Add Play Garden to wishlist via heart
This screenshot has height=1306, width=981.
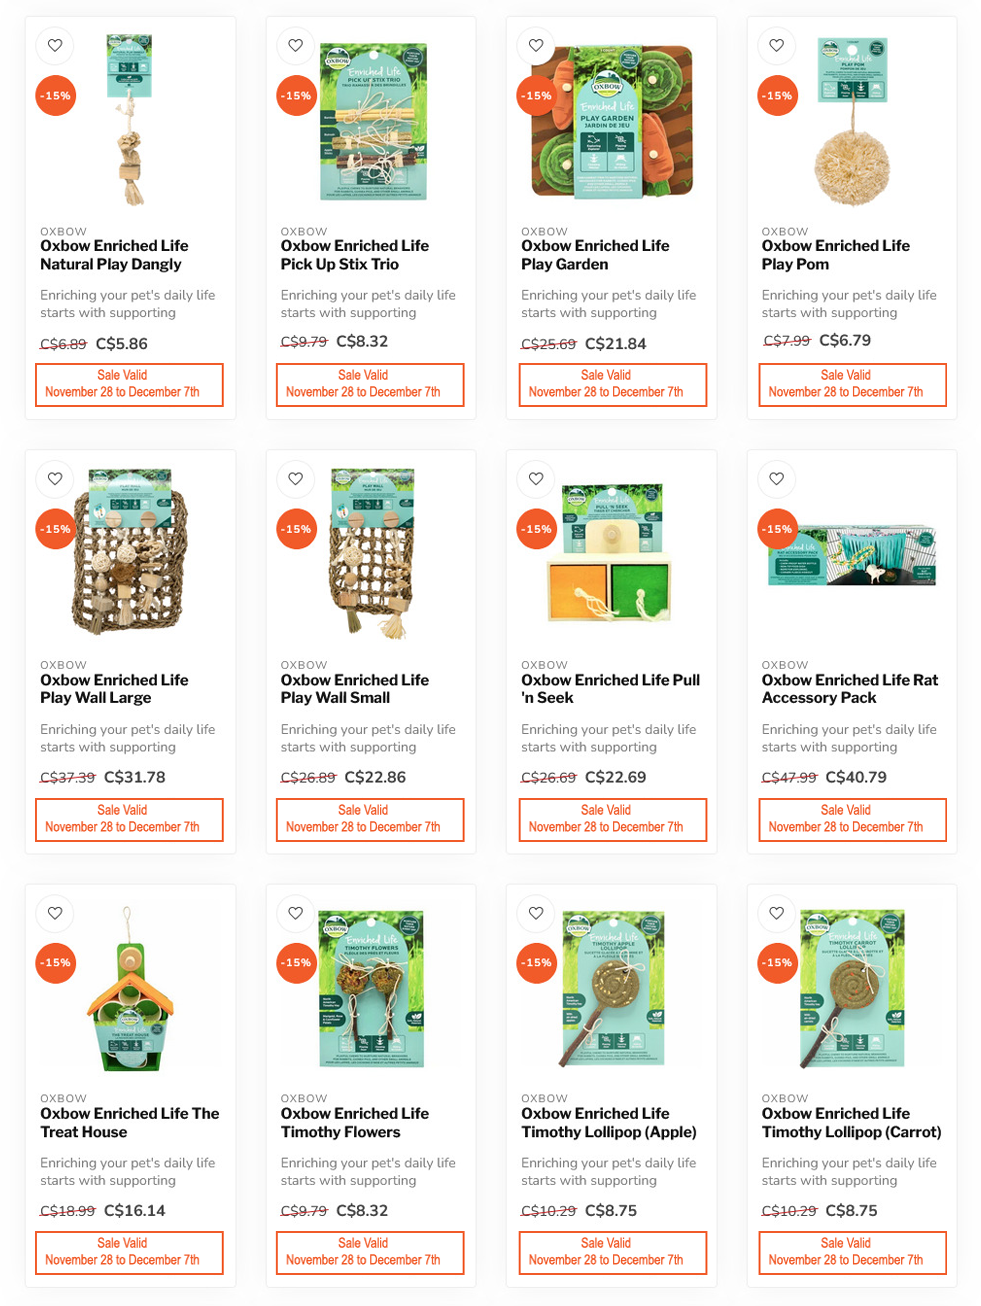coord(536,45)
